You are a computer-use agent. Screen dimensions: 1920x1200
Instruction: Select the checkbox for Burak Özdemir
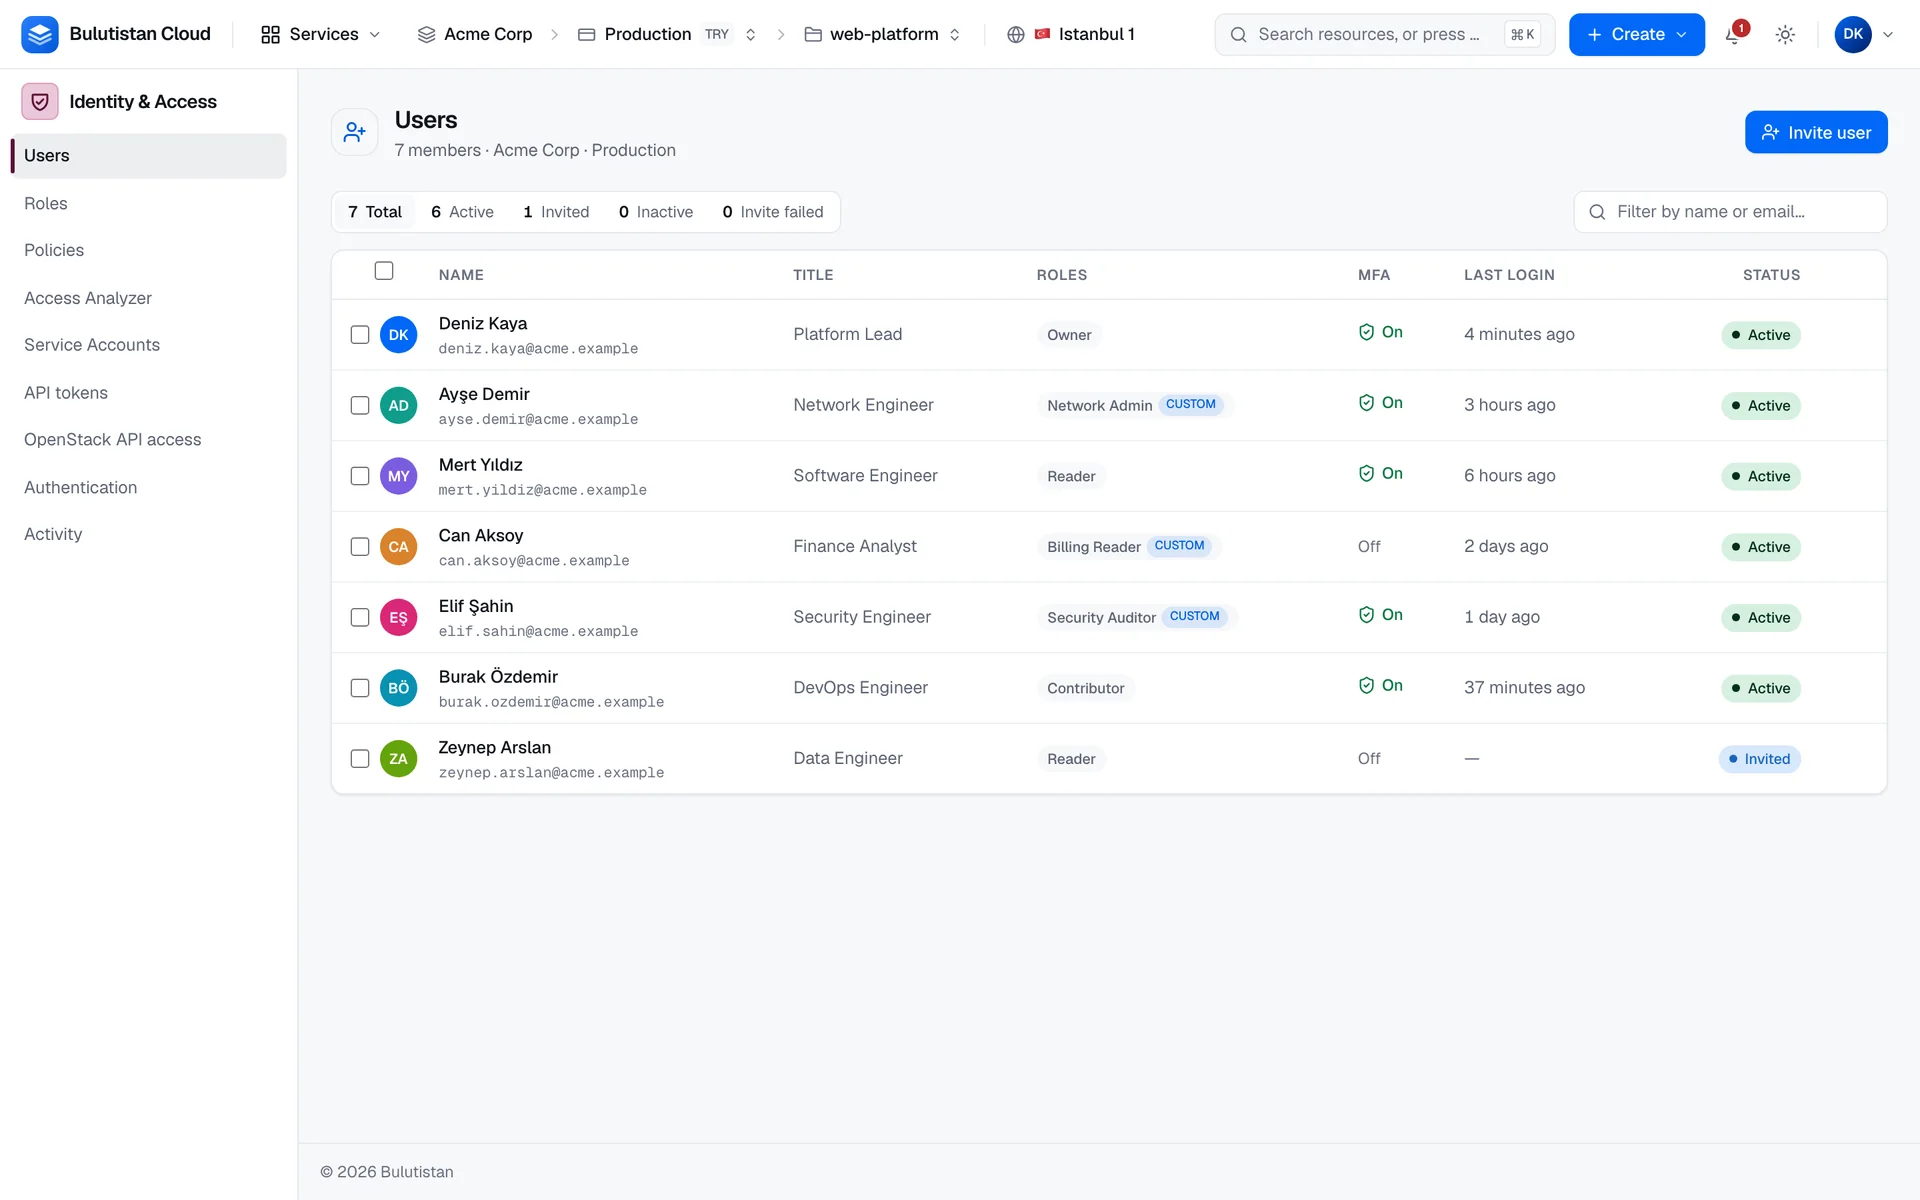[360, 688]
